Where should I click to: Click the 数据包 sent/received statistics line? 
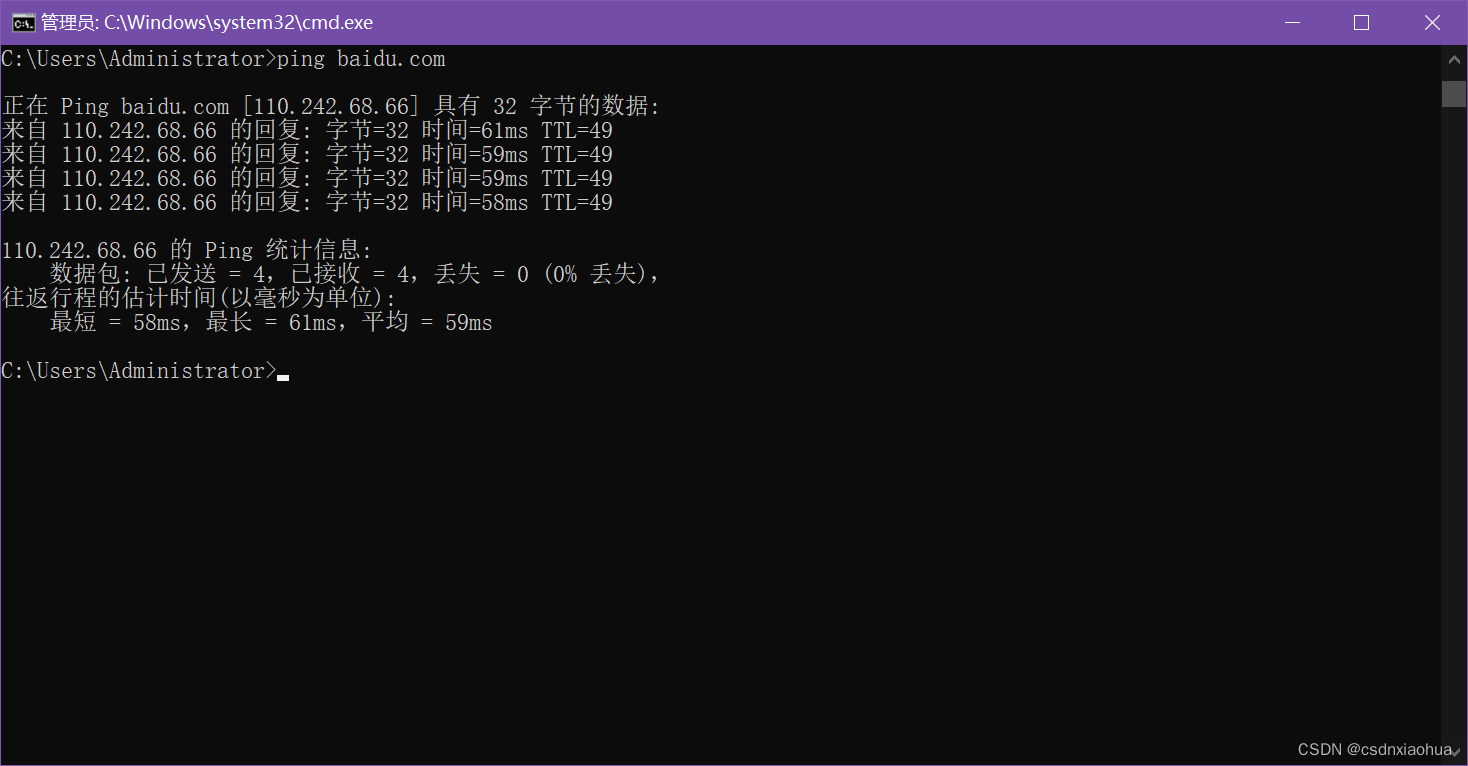pos(355,274)
